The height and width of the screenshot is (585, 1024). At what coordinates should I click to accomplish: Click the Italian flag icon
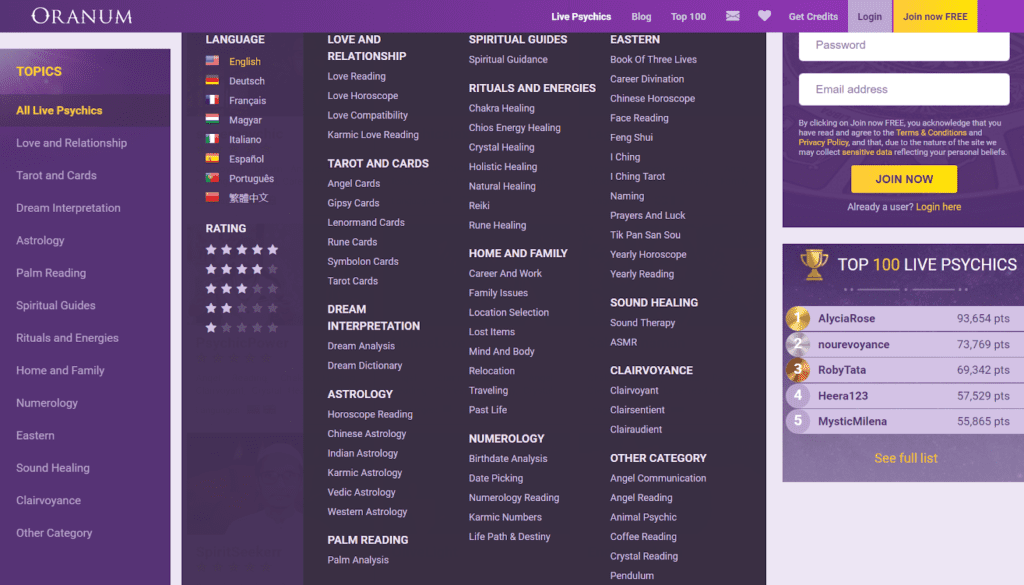[x=212, y=139]
